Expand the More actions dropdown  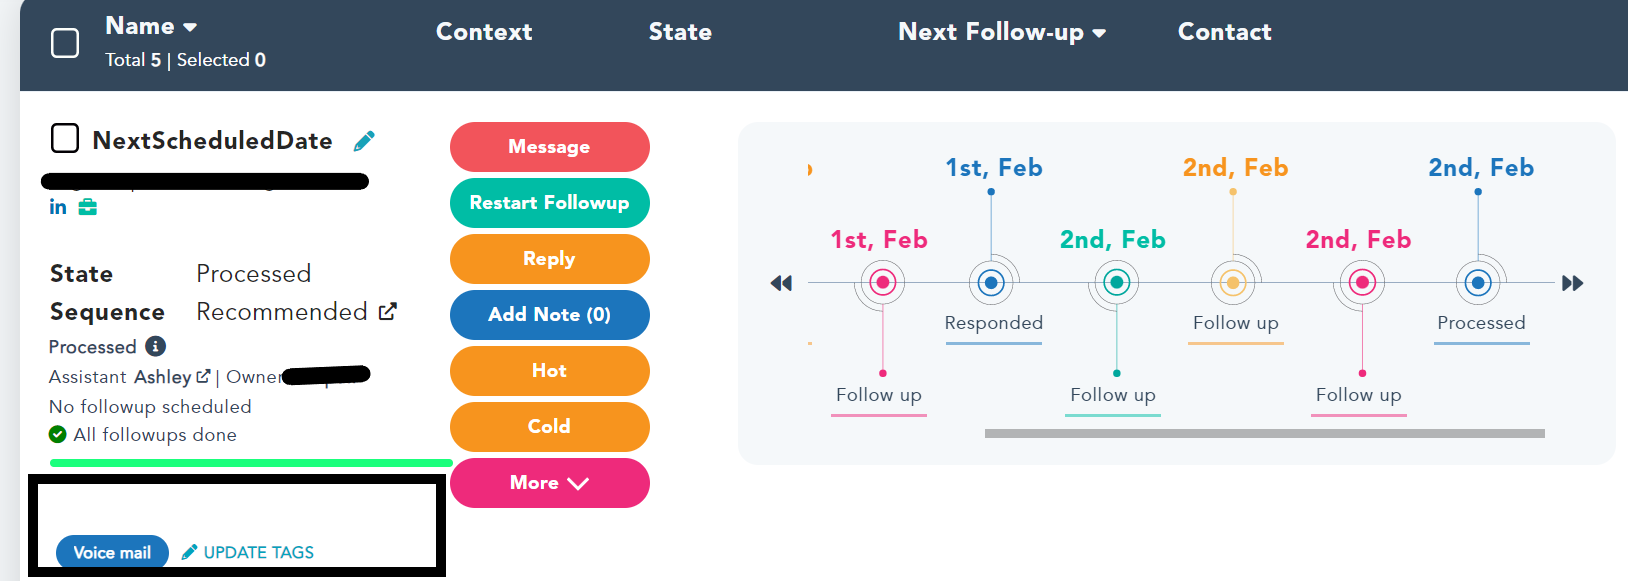point(549,483)
